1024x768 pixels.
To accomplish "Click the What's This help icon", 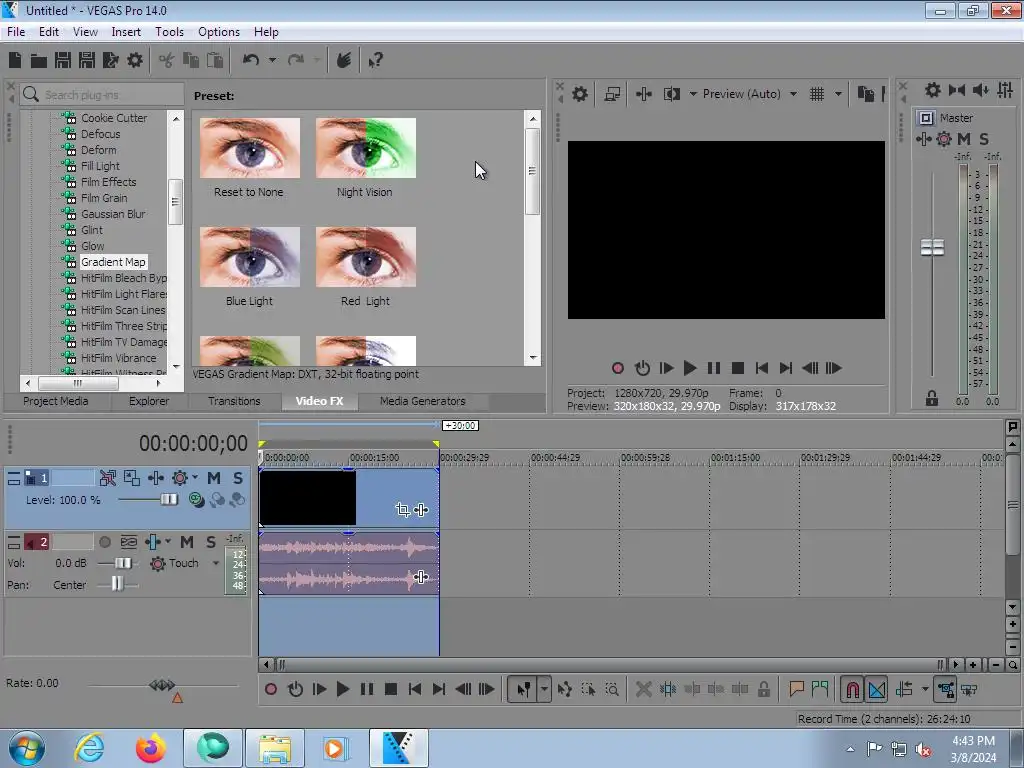I will (375, 61).
